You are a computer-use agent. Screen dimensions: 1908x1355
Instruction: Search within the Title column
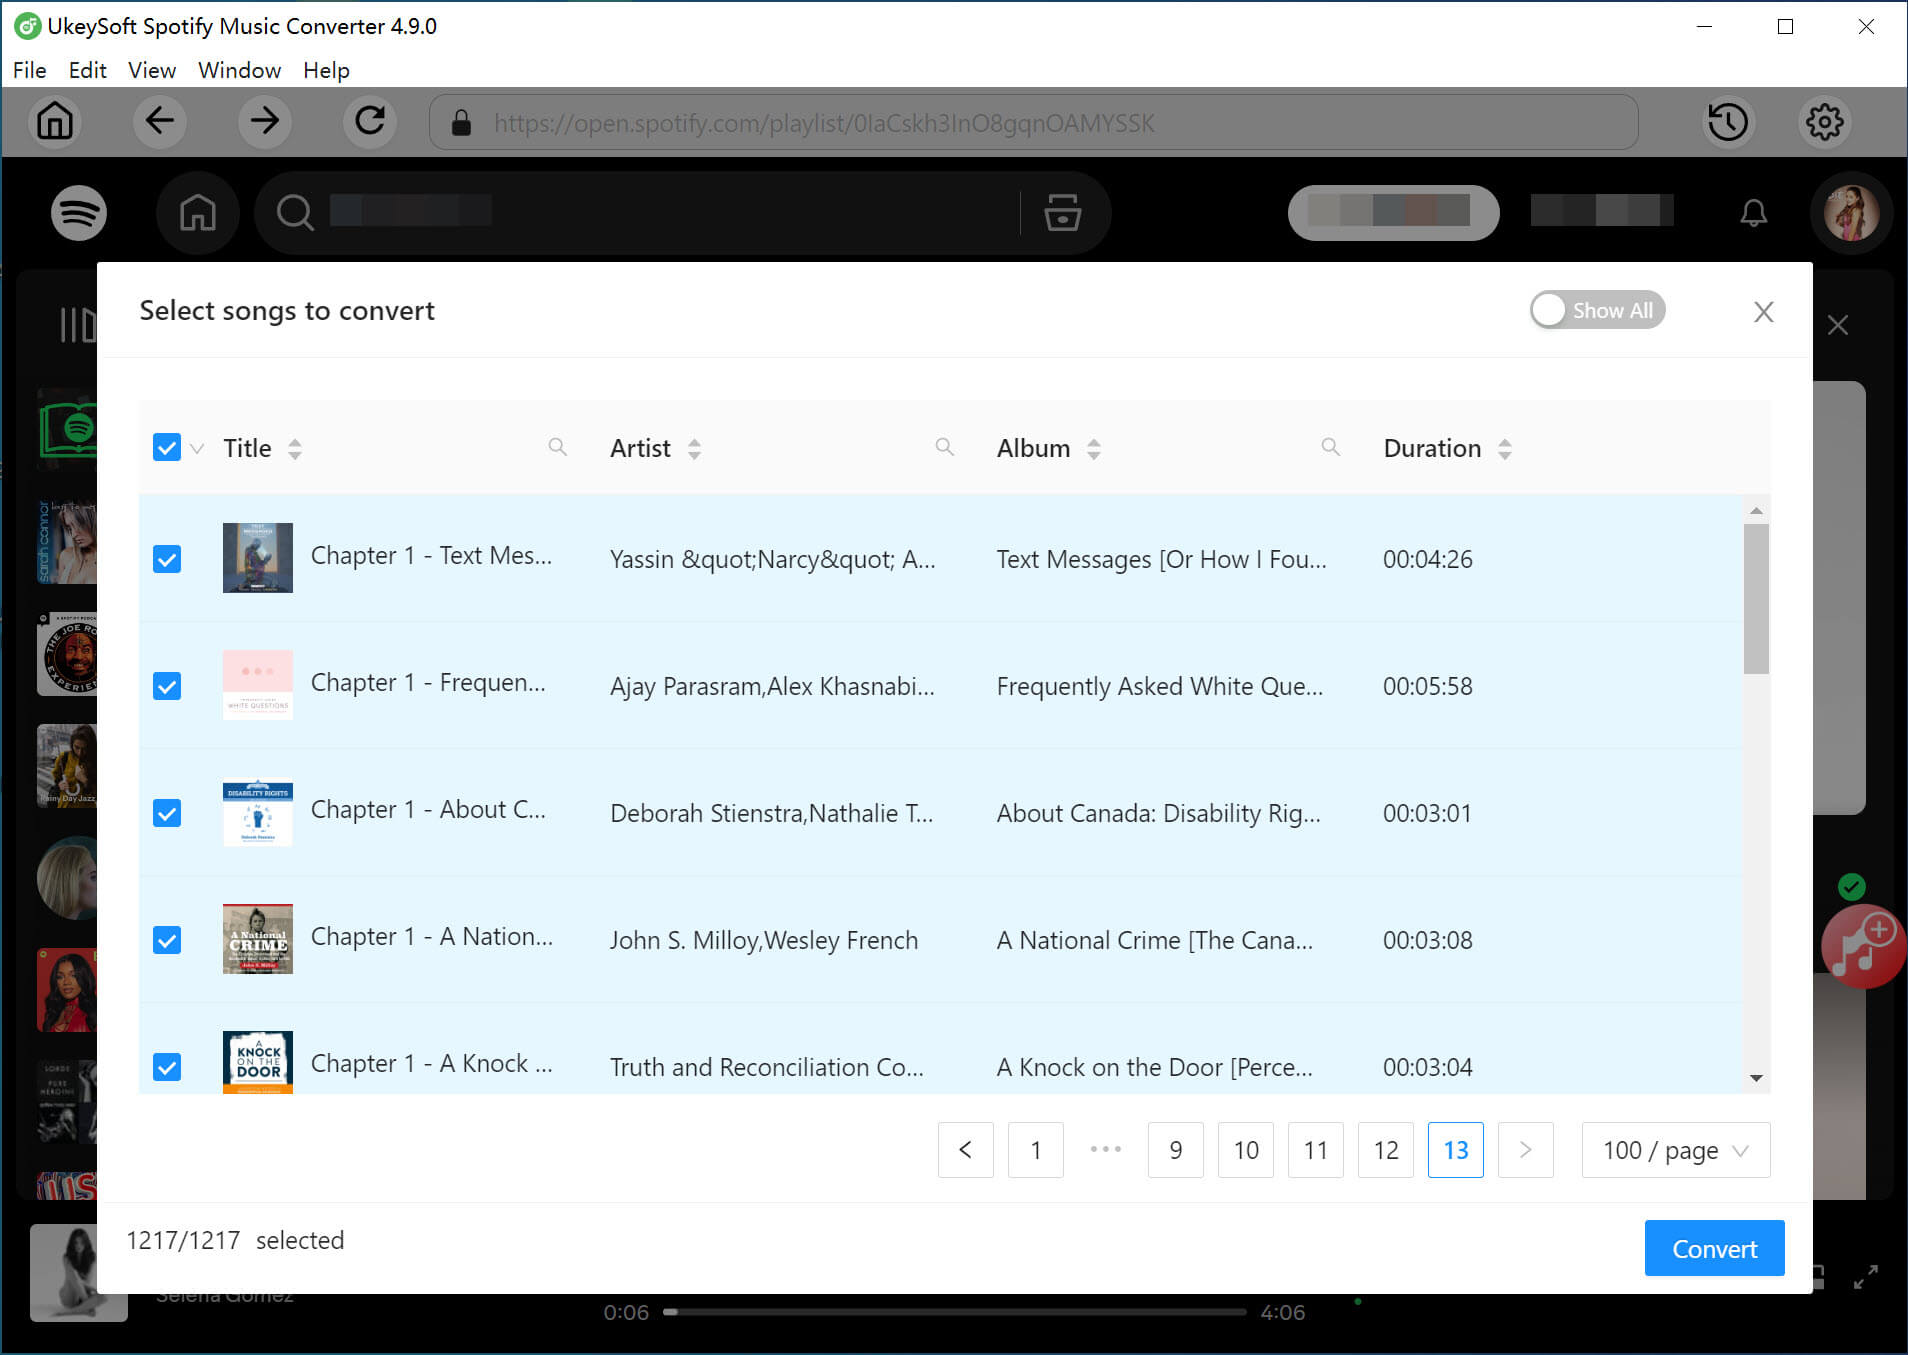(x=558, y=447)
